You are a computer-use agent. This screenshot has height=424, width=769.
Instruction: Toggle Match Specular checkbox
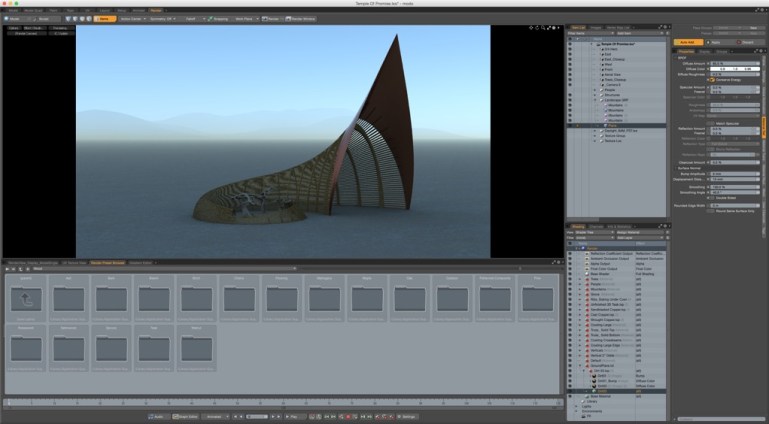pos(711,124)
